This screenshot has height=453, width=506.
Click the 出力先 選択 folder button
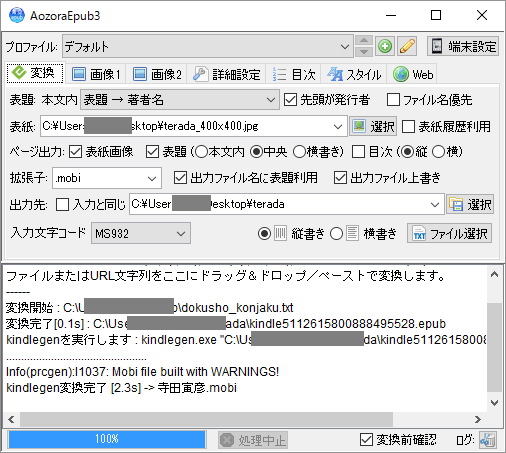470,204
